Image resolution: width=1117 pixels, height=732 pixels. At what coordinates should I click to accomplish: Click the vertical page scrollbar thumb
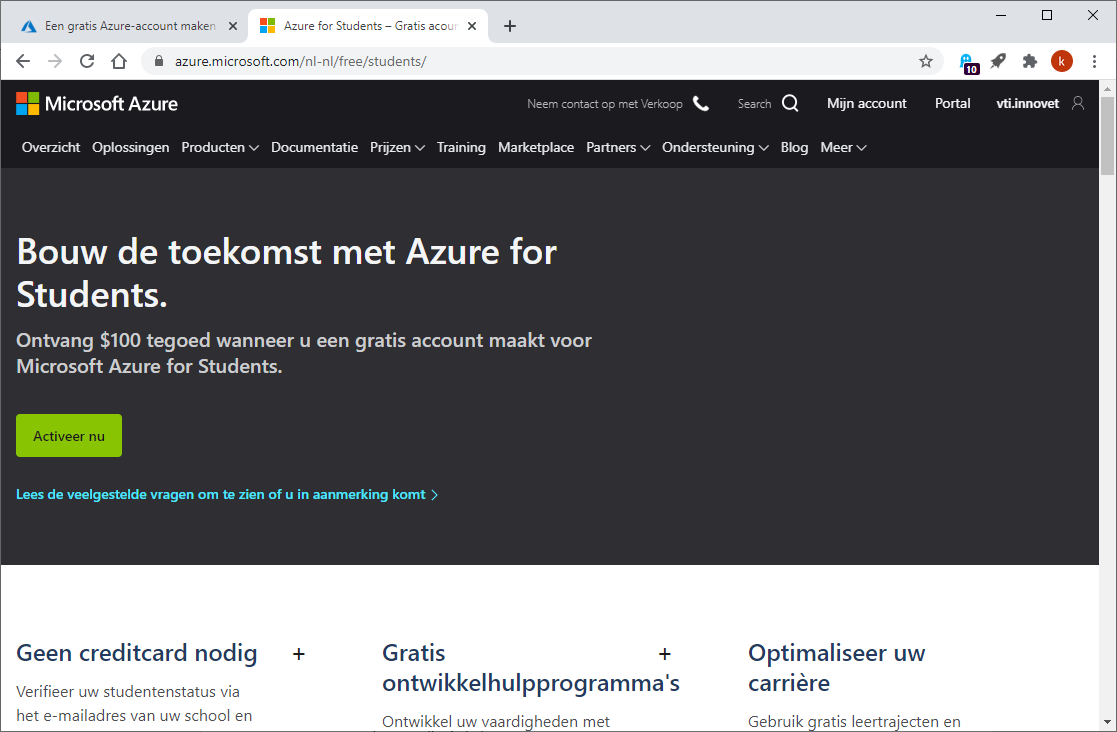pos(1107,135)
